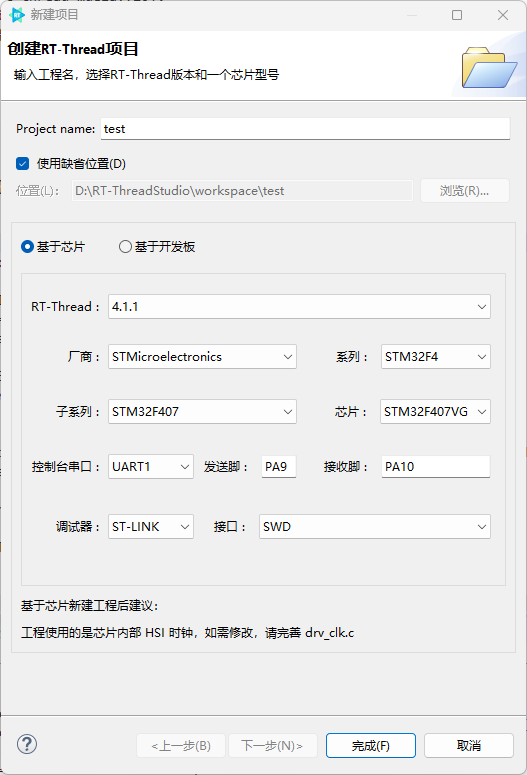Click the text 基于芯片新建工程后建议:
This screenshot has width=527, height=775.
89,606
